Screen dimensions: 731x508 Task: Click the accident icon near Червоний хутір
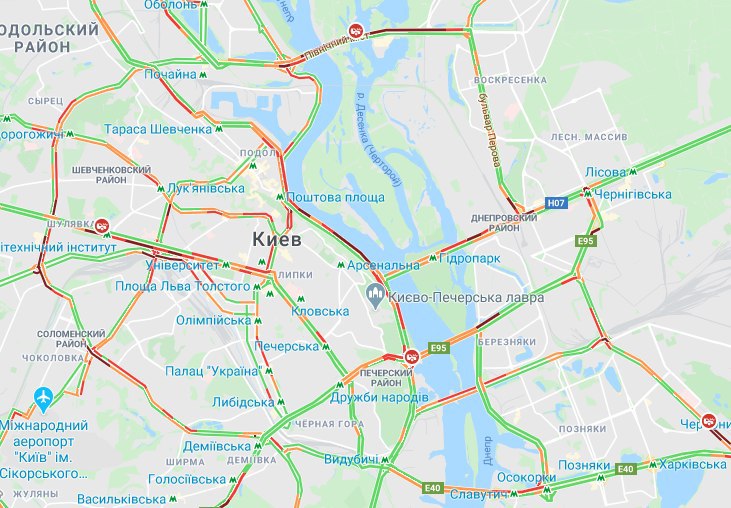point(709,420)
